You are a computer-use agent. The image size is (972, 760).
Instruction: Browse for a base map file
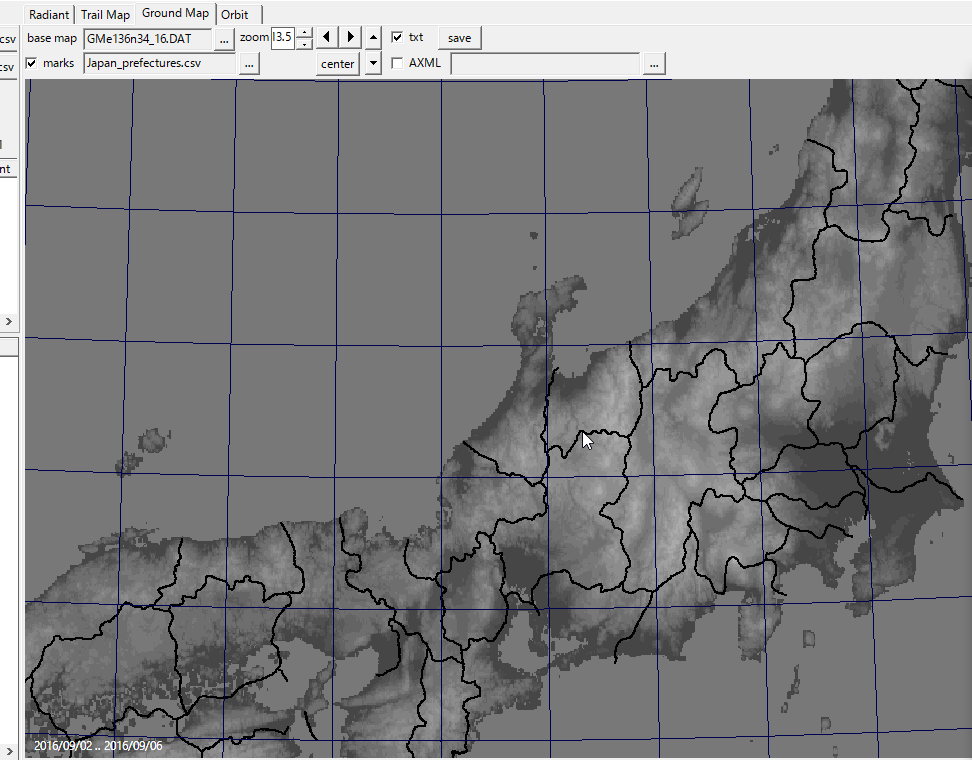pos(225,38)
